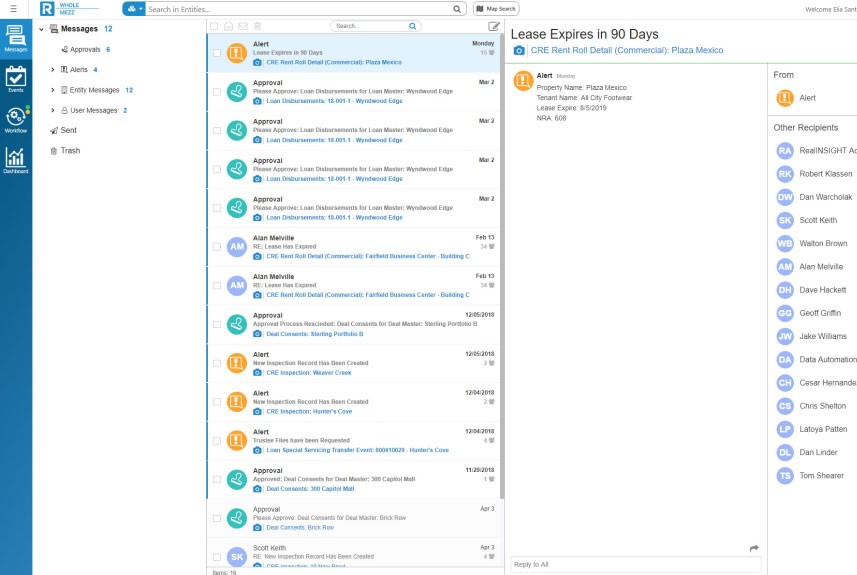Open CRE Rent Roll Detail Plaza Mexico heading link
Viewport: 857px width, 575px height.
[x=627, y=50]
